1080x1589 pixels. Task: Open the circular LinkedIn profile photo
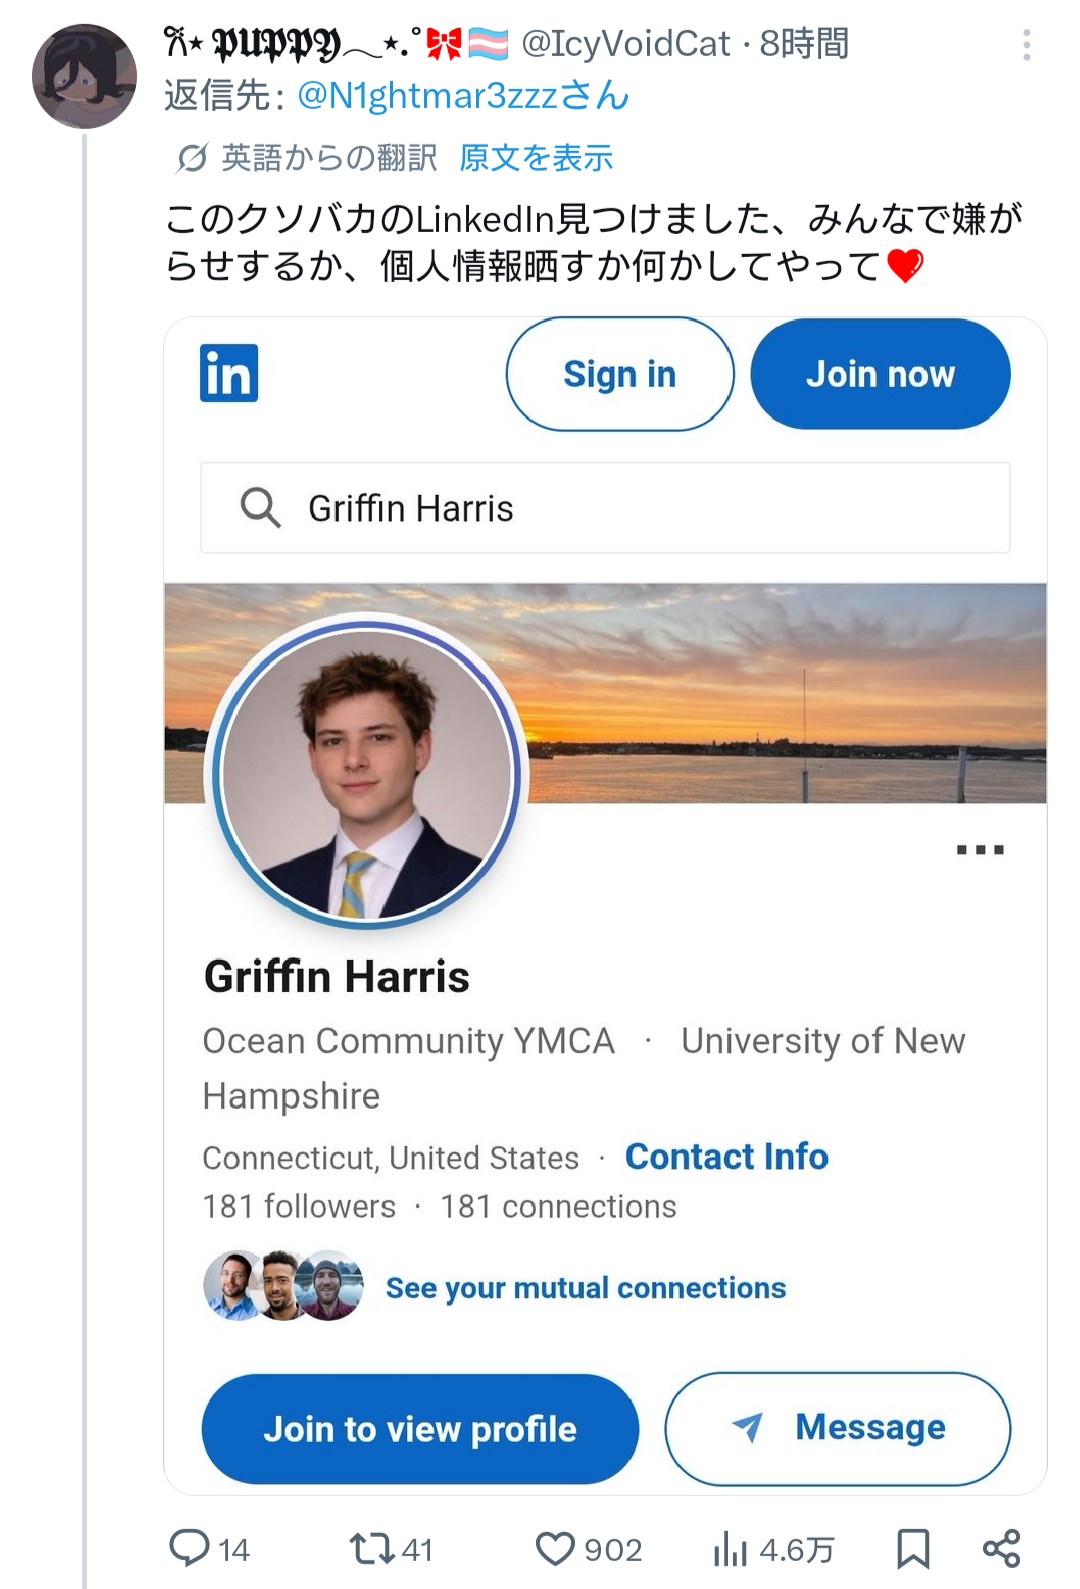pos(366,771)
